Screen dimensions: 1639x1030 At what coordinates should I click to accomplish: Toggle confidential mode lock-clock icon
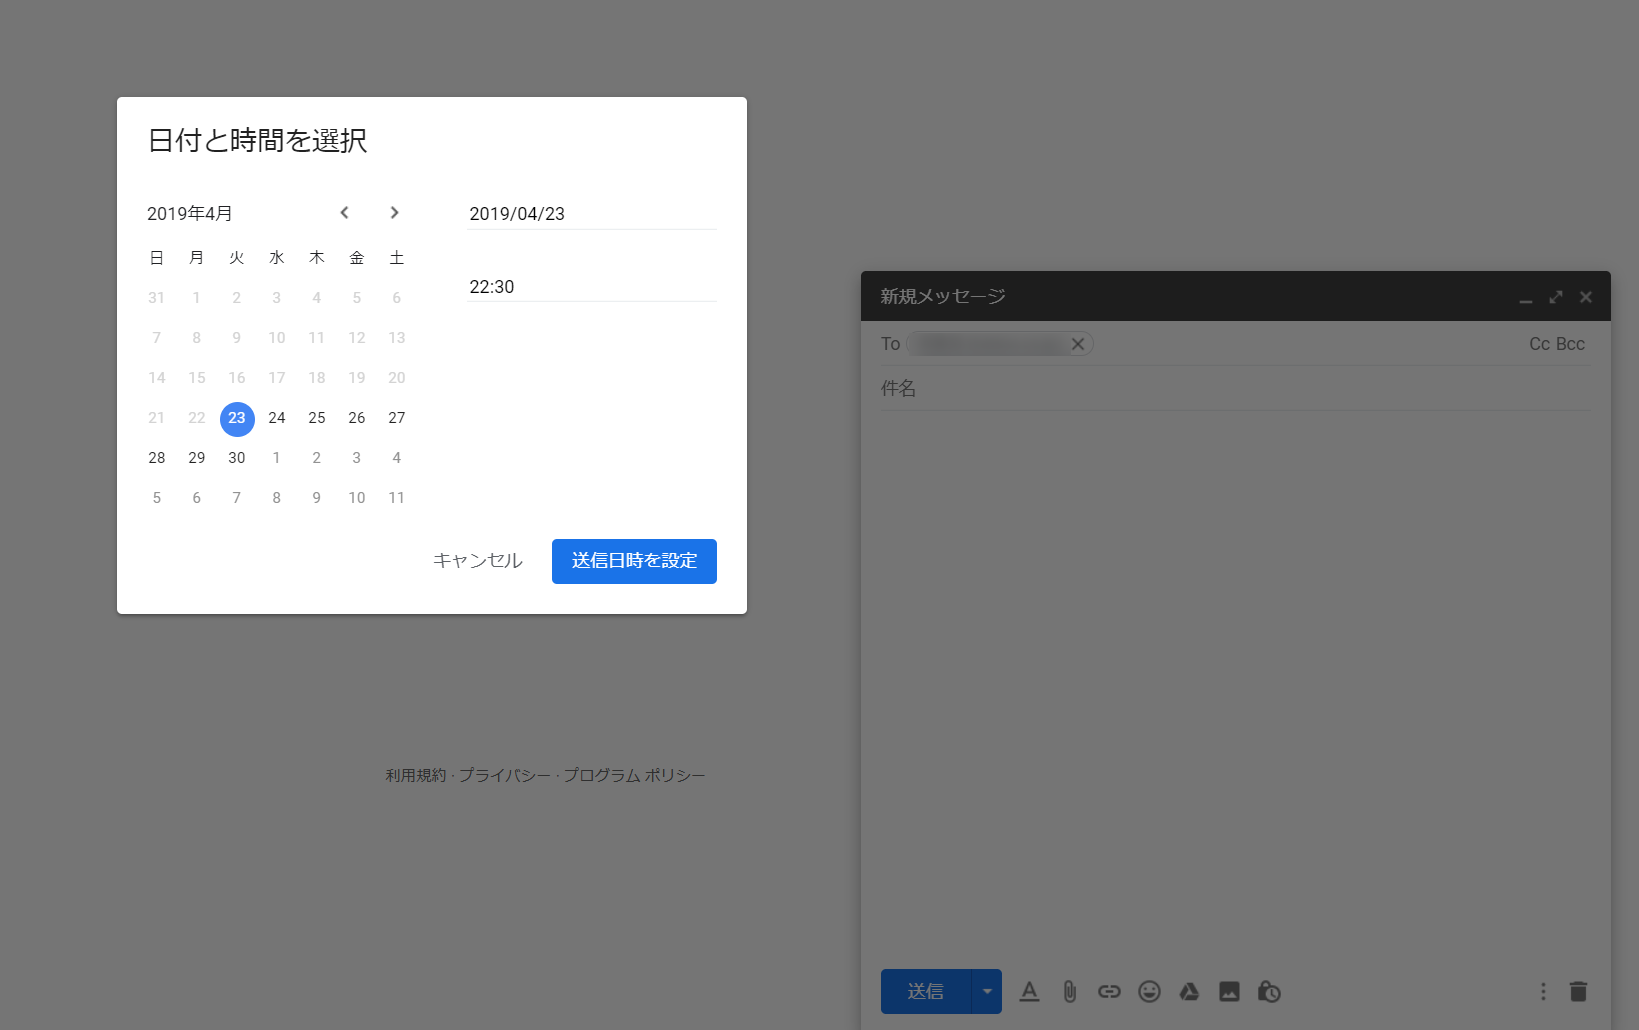click(1269, 991)
